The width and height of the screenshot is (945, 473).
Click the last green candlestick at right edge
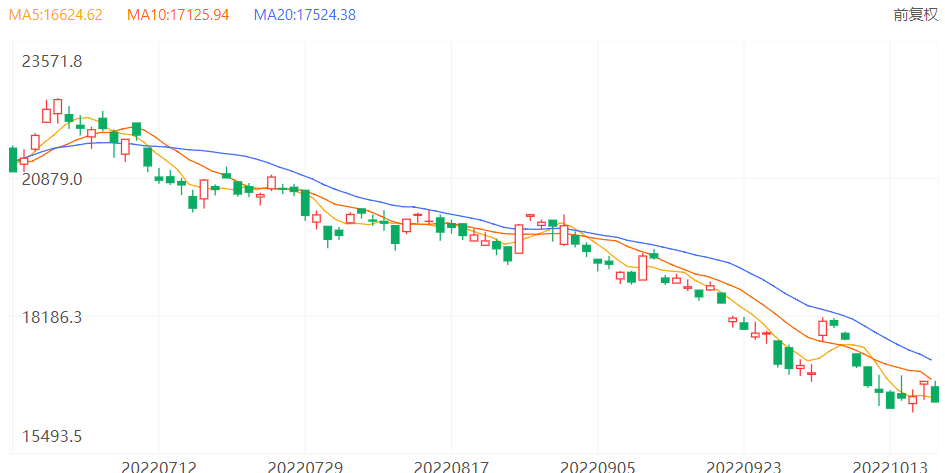tap(935, 394)
